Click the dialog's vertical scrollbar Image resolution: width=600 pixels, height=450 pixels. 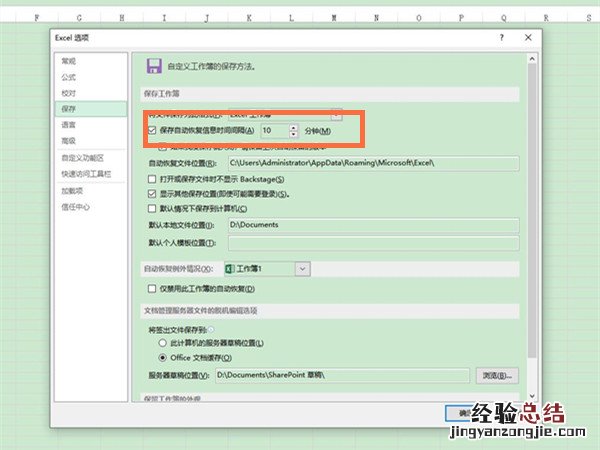tap(532, 220)
